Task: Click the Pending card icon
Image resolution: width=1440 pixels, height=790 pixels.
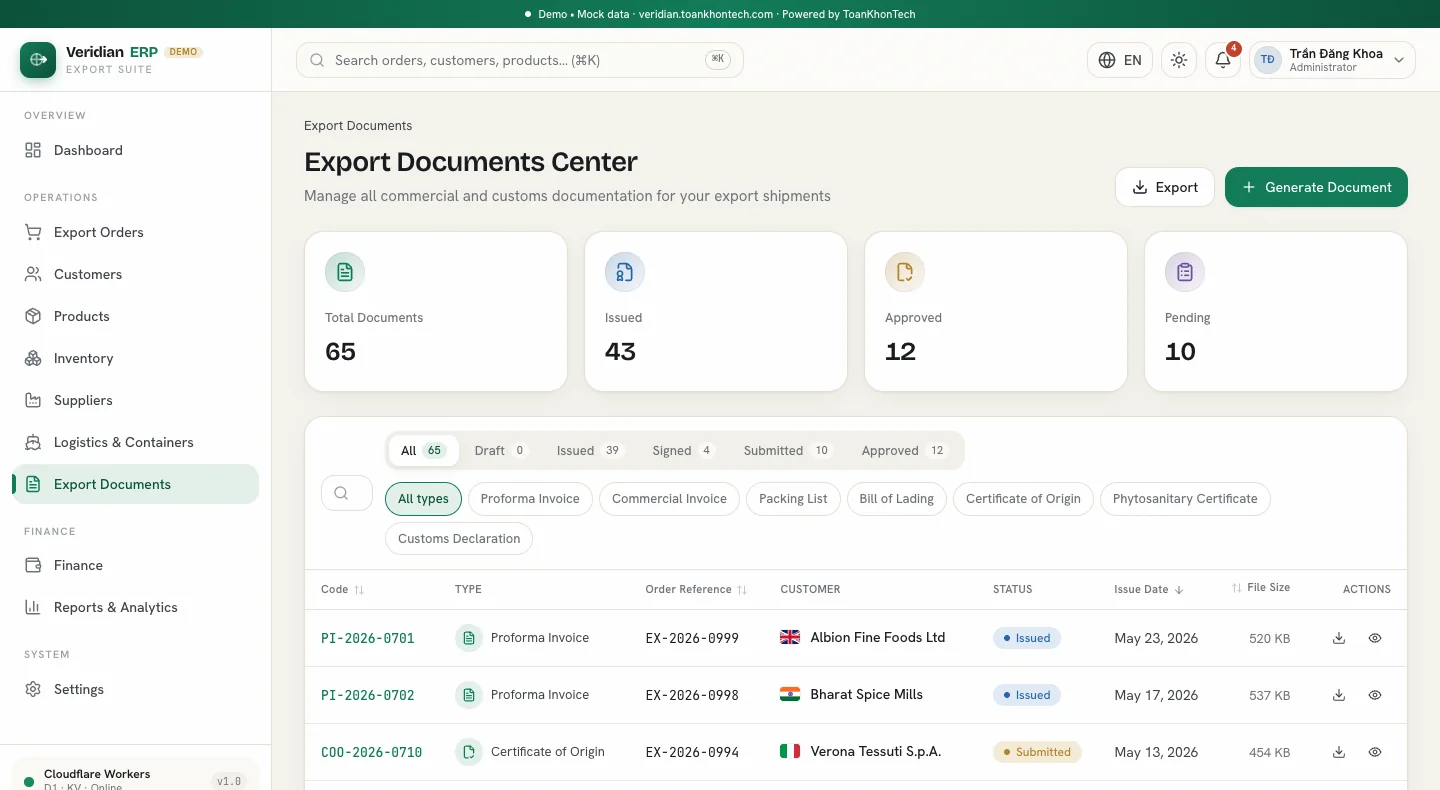Action: 1185,272
